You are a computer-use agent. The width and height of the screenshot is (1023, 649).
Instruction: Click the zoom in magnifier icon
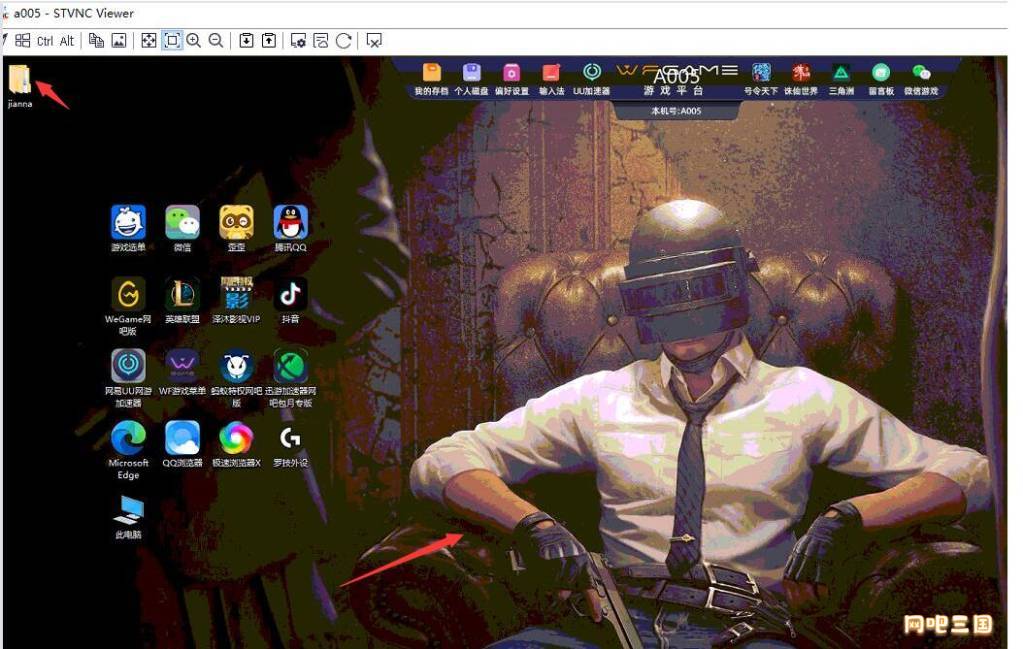tap(194, 40)
